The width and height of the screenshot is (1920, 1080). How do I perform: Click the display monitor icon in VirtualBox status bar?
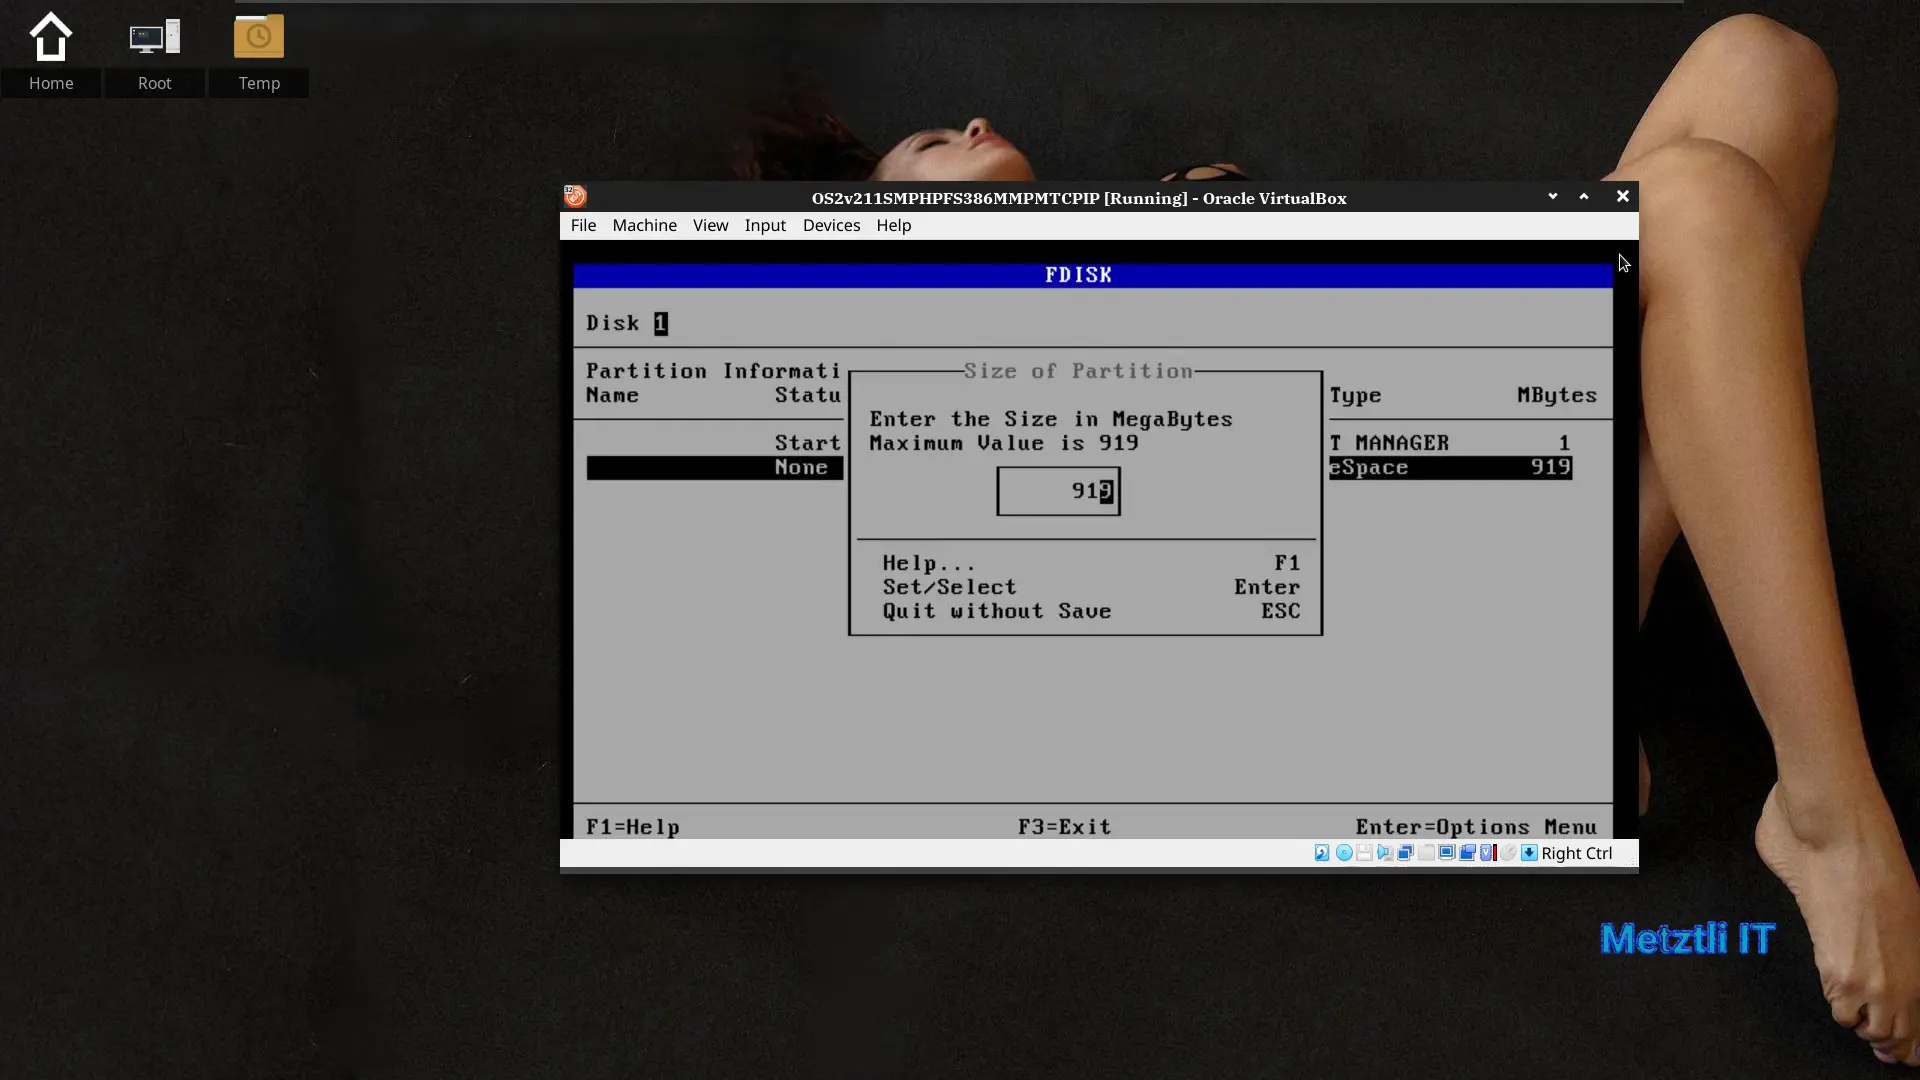pos(1447,853)
